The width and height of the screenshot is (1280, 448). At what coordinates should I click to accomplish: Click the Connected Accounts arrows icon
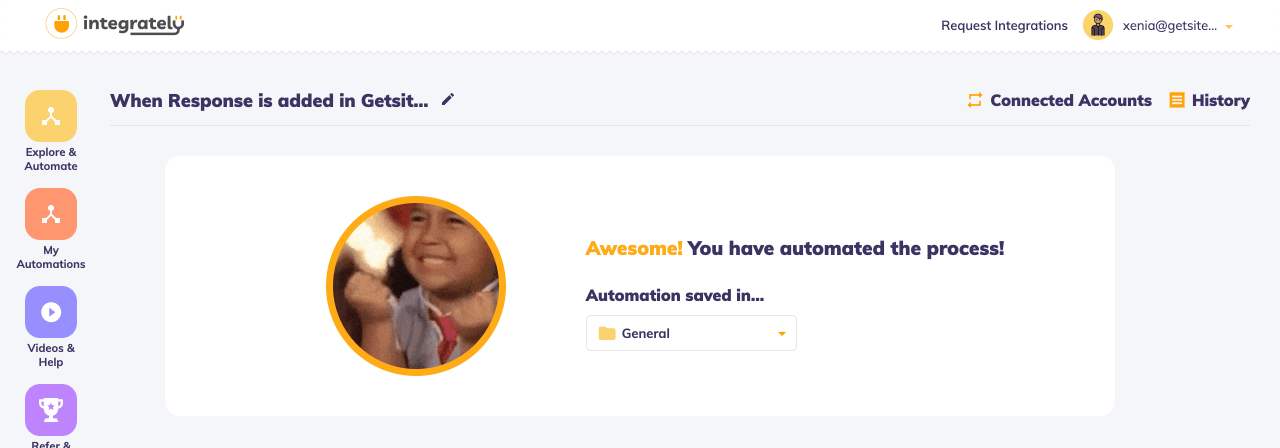[x=975, y=100]
